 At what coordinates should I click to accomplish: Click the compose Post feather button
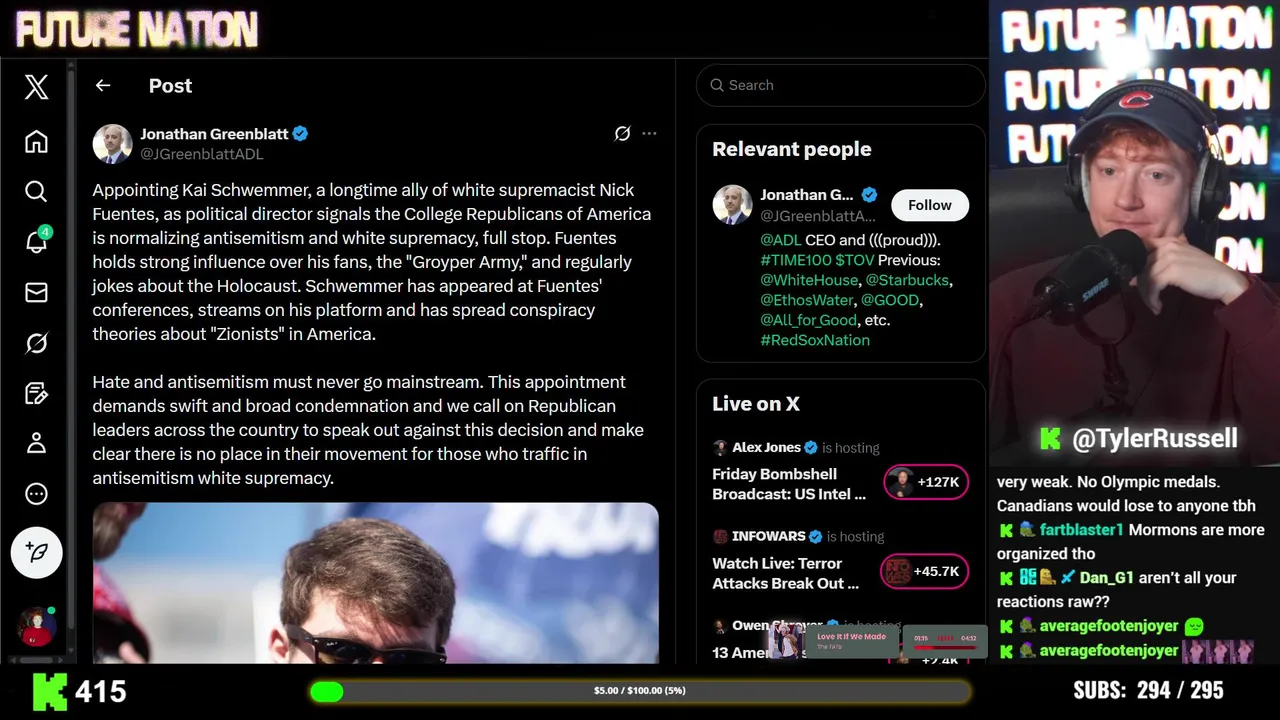point(37,552)
